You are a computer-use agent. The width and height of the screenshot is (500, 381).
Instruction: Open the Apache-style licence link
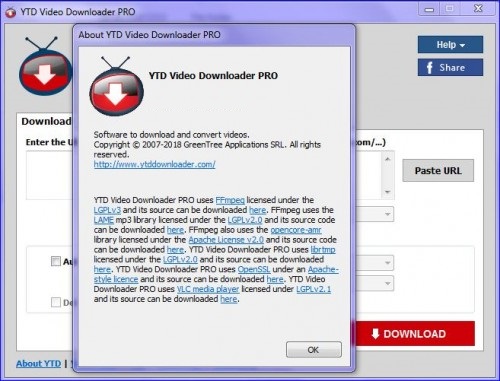[116, 279]
